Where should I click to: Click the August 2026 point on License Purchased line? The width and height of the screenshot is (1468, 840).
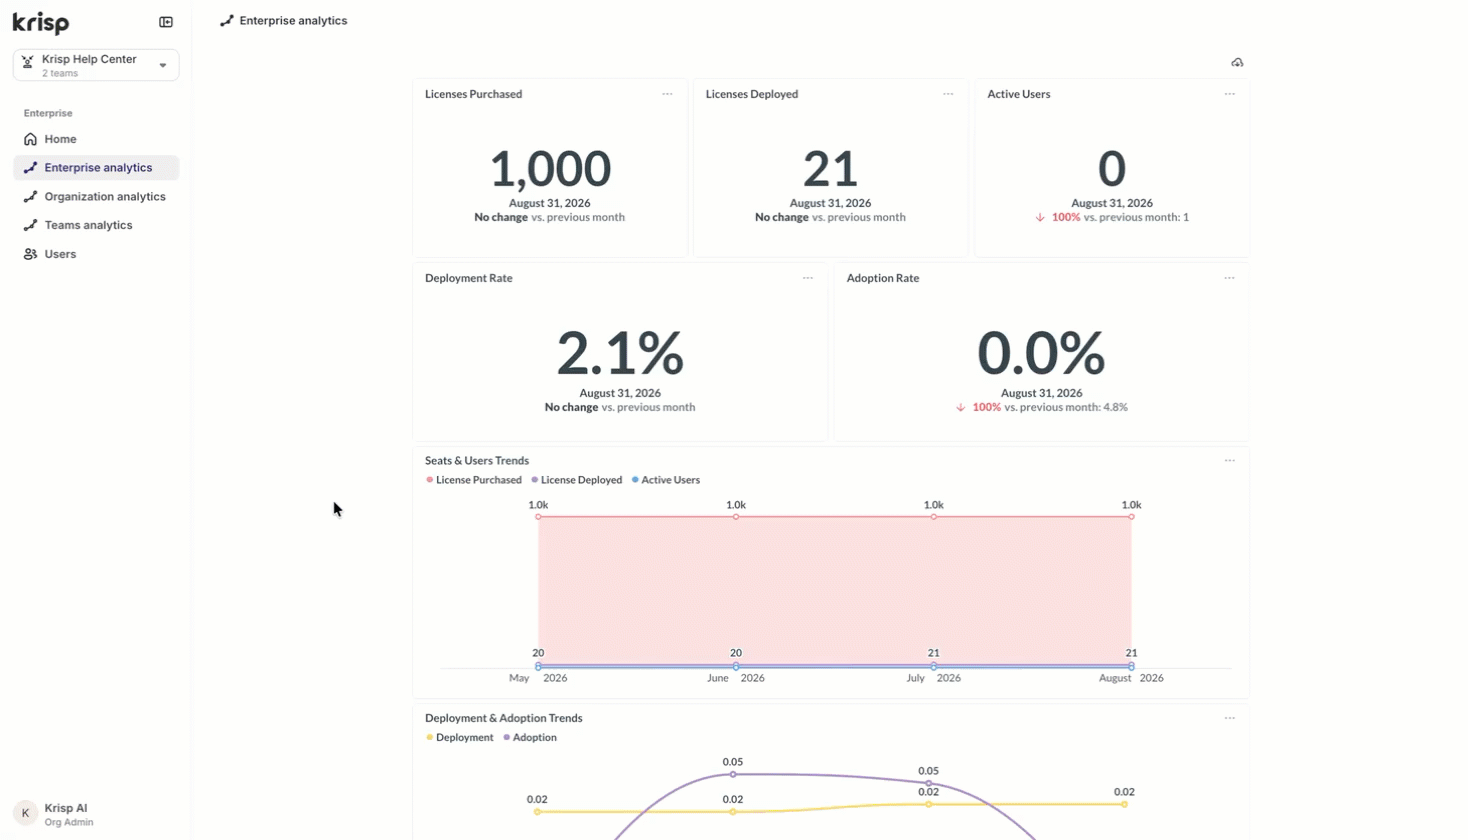pos(1131,517)
